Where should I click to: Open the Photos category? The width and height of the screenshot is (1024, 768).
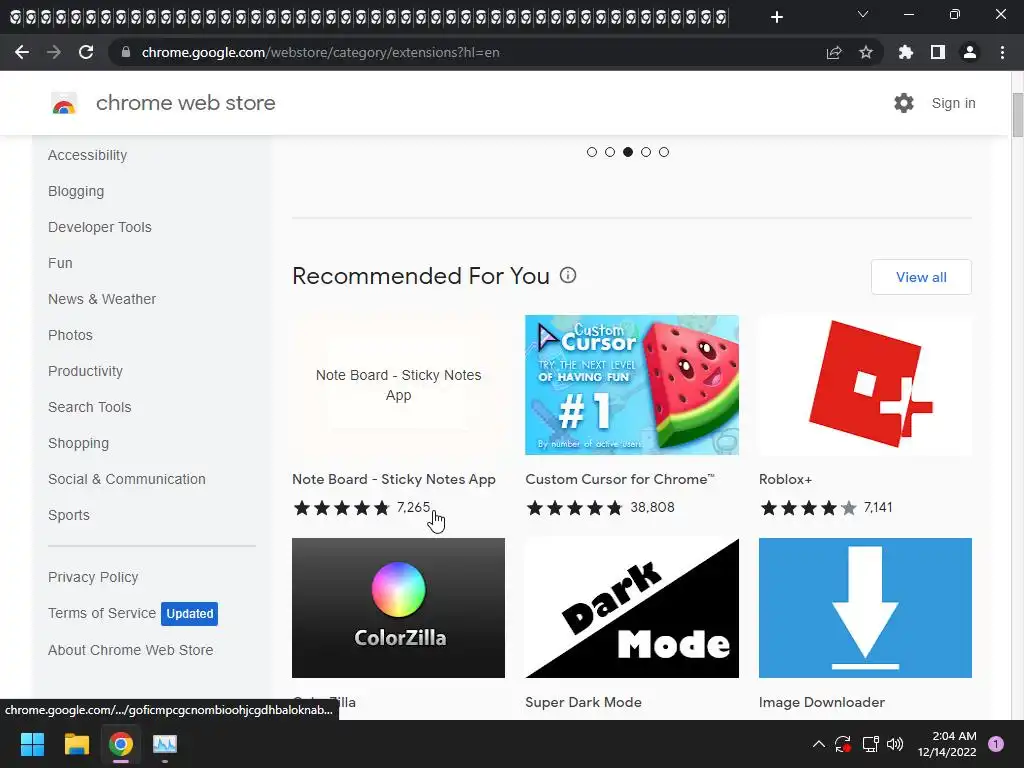click(71, 335)
